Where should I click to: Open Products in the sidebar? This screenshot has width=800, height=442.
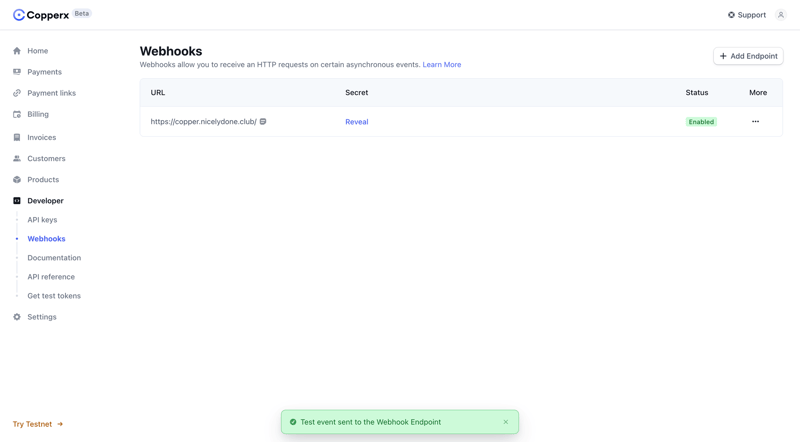tap(43, 180)
